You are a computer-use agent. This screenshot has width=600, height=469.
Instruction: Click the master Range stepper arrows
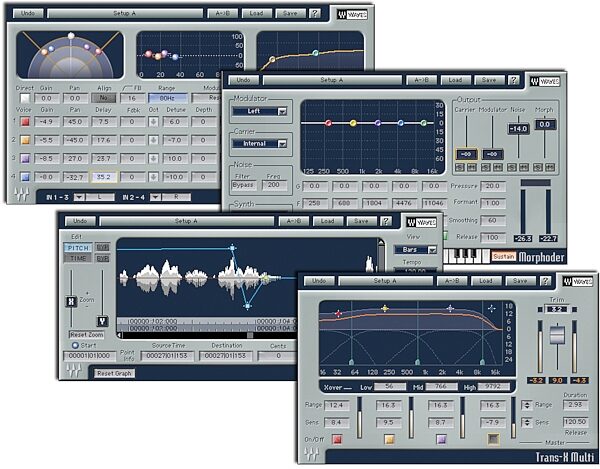click(x=527, y=405)
